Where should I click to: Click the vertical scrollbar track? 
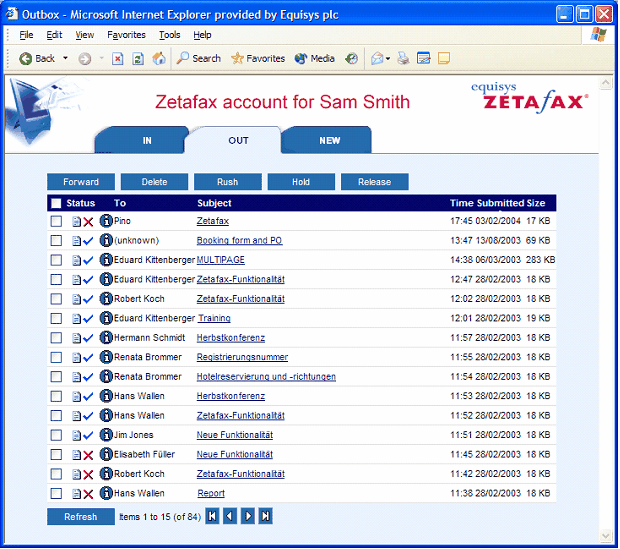[x=607, y=300]
